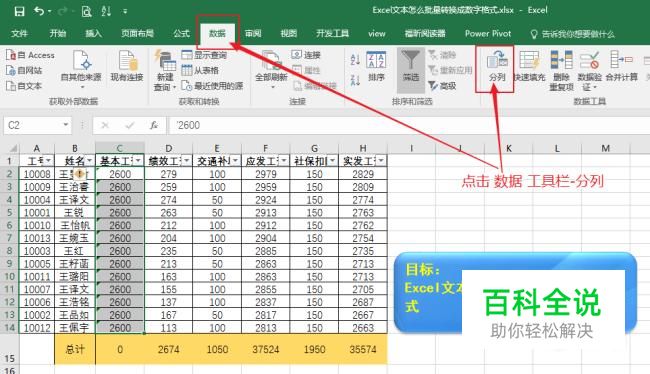Click the Save icon in quick access toolbar
650x374 pixels.
[x=19, y=11]
